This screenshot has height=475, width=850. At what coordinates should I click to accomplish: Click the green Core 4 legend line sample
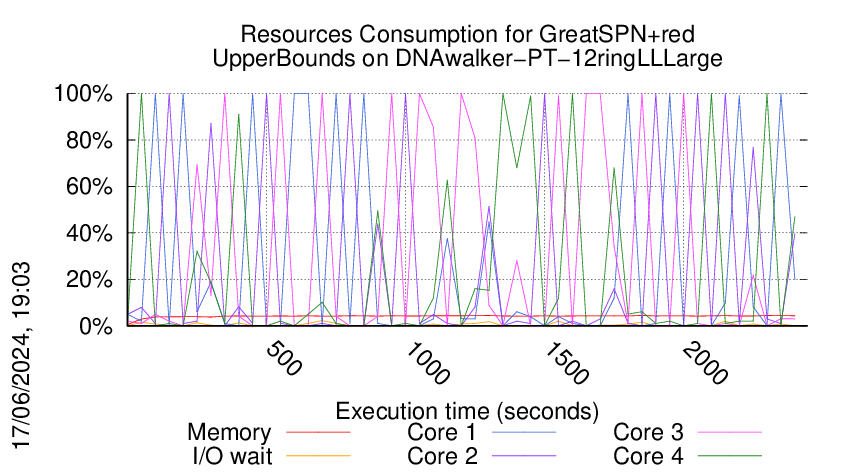pyautogui.click(x=730, y=456)
